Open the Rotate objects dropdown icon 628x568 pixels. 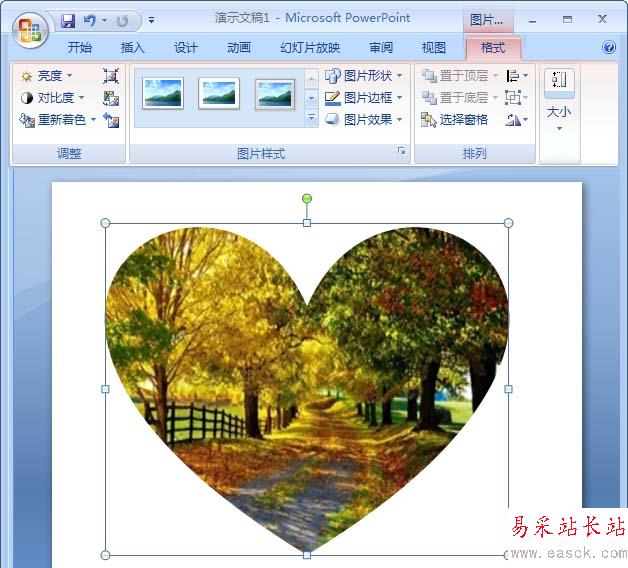point(517,120)
